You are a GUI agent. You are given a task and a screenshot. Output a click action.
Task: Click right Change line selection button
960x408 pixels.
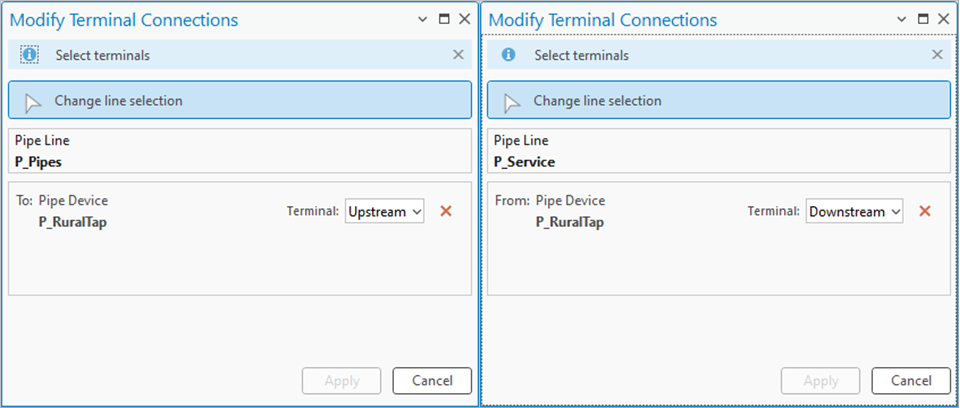pos(719,100)
